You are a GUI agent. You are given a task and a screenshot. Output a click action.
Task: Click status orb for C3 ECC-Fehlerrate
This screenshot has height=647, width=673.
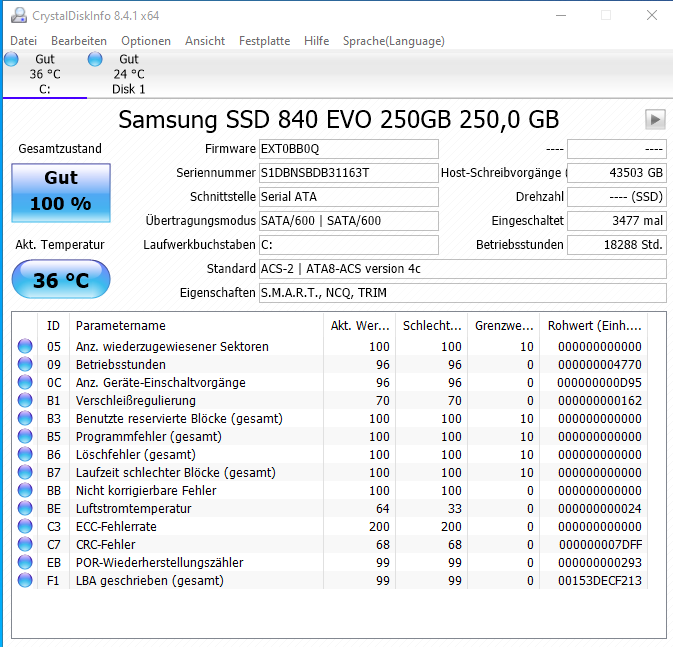pyautogui.click(x=25, y=526)
